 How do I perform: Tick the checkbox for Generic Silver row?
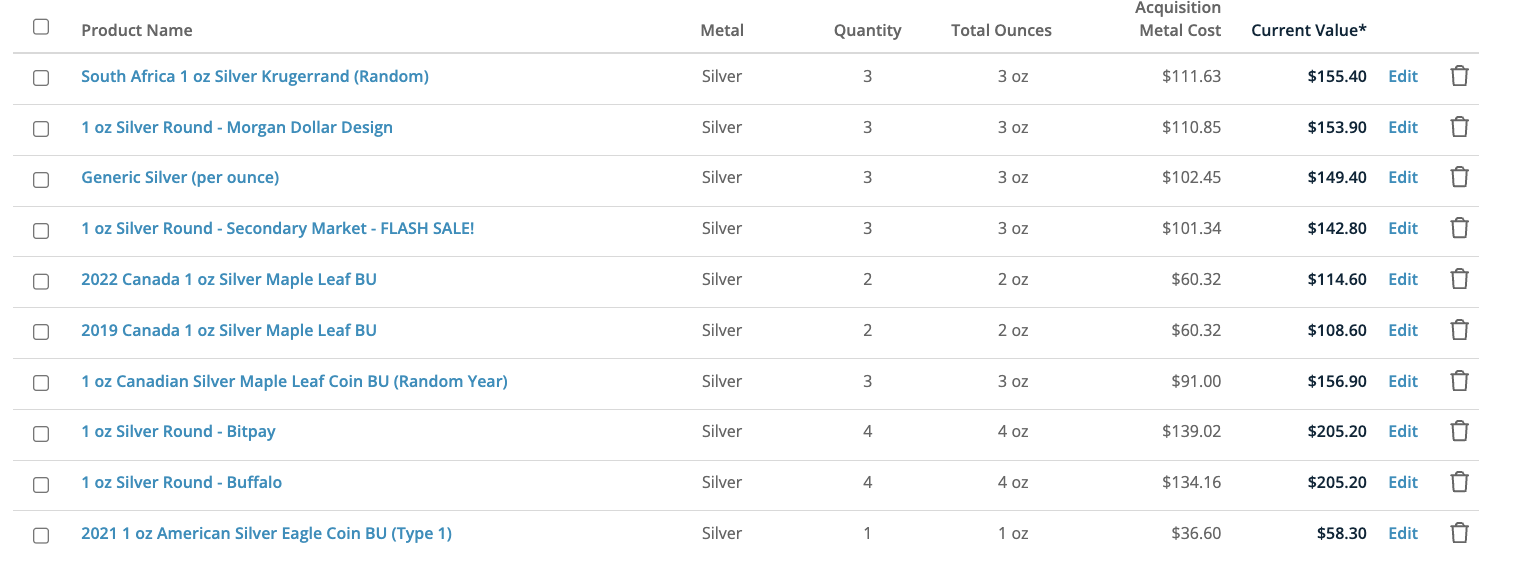pyautogui.click(x=41, y=180)
